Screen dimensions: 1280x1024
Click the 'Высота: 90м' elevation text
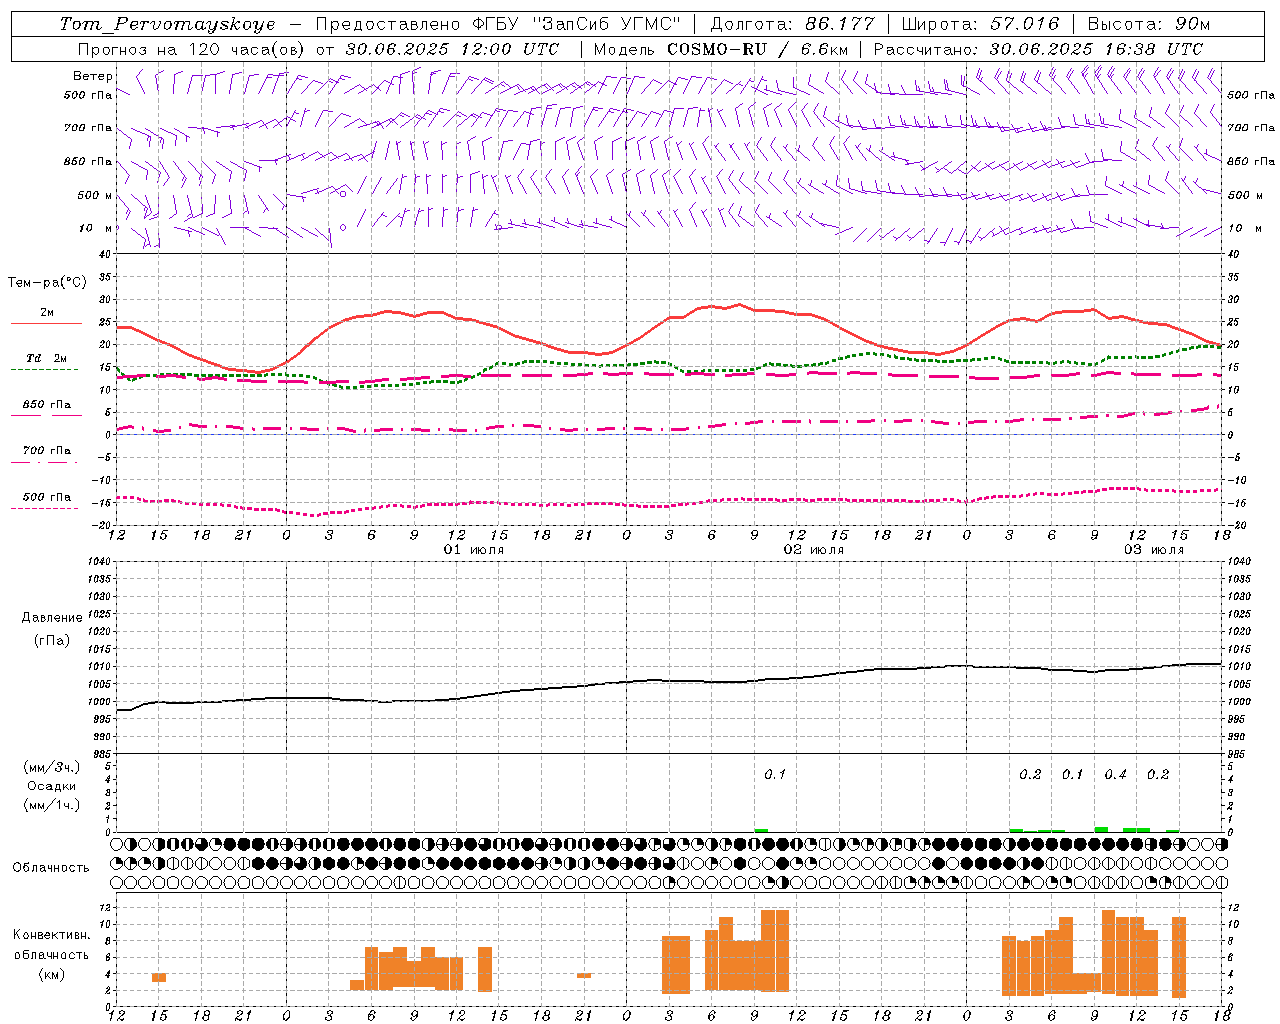(x=1149, y=24)
